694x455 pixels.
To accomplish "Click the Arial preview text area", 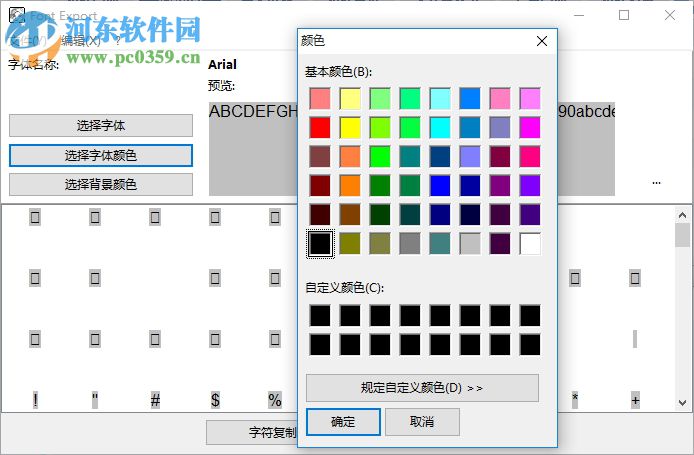I will click(x=252, y=149).
